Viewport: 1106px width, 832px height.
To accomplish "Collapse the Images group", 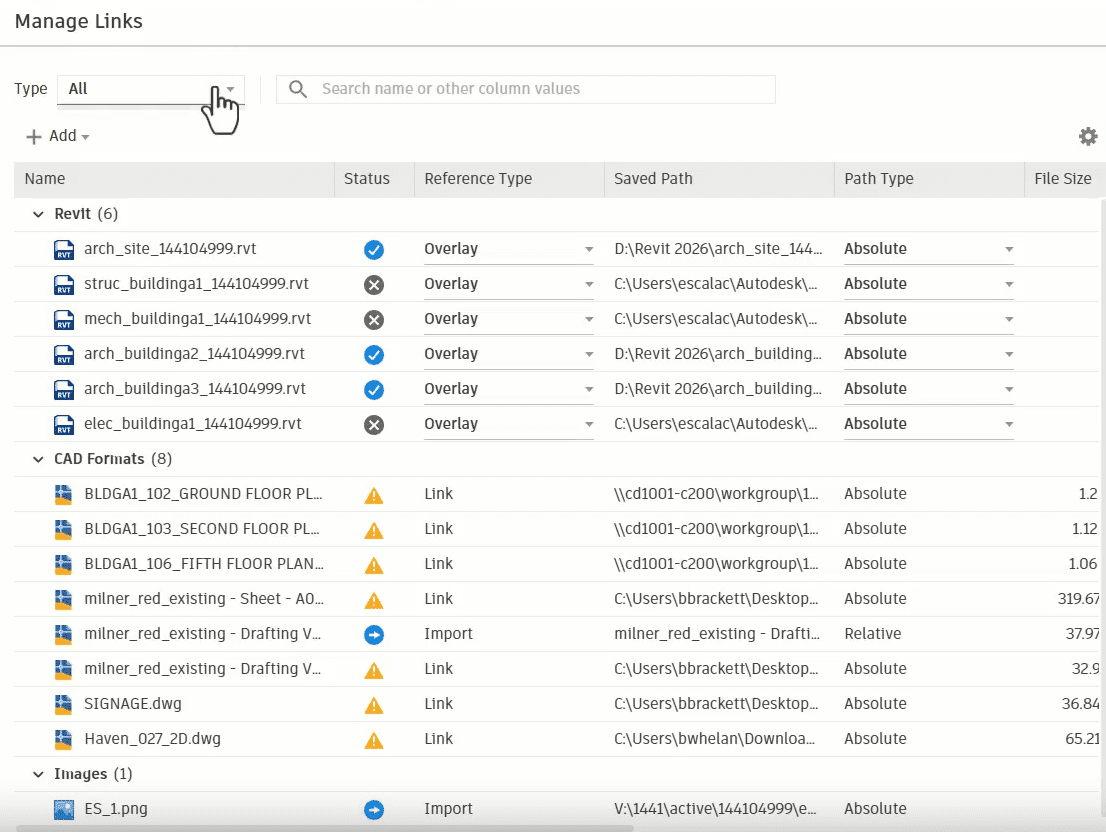I will coord(39,774).
